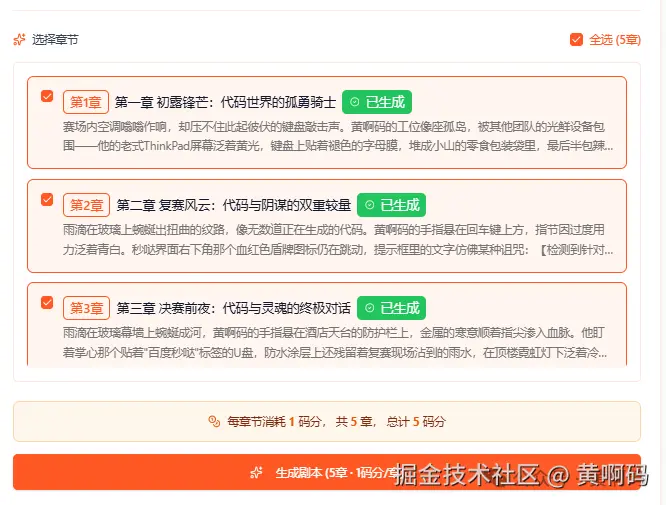Click the 已生成 badge on chapter two
This screenshot has height=505, width=666.
tap(391, 205)
